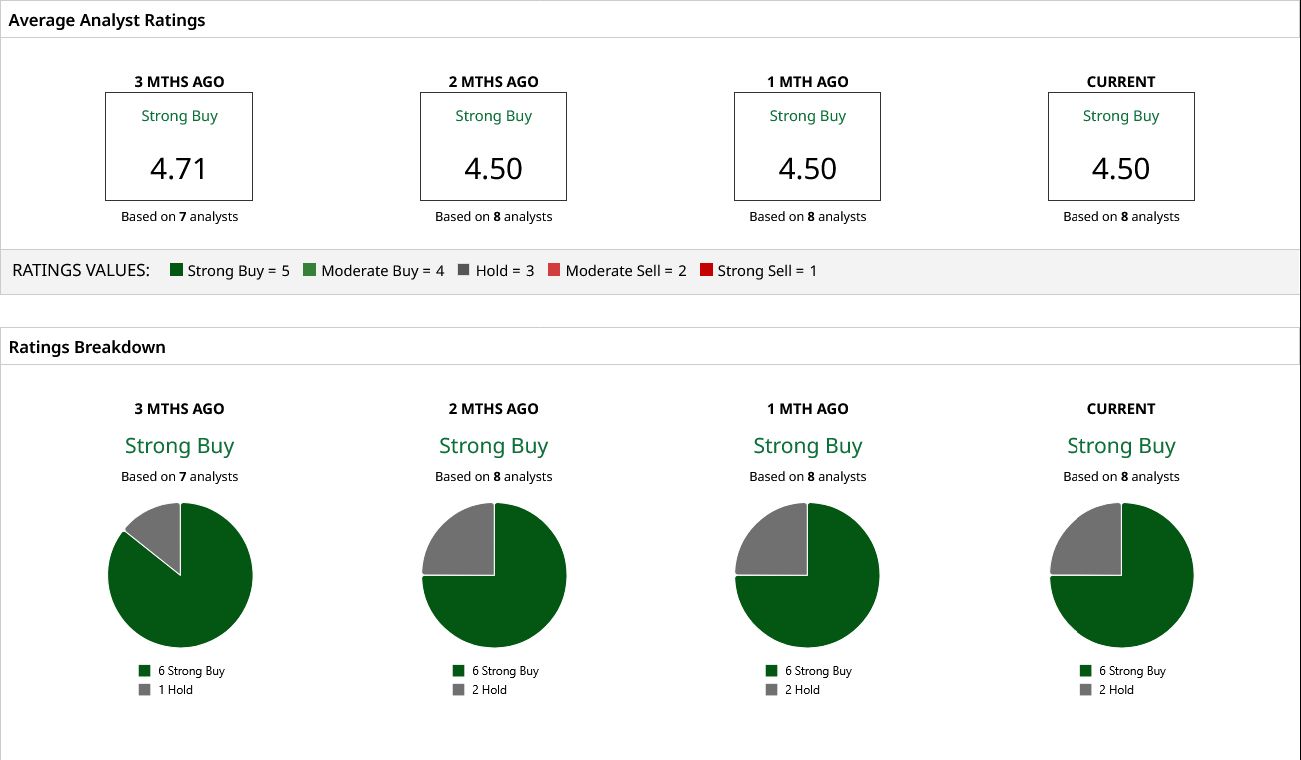
Task: Click the Strong Sell legend red square
Action: pyautogui.click(x=706, y=270)
